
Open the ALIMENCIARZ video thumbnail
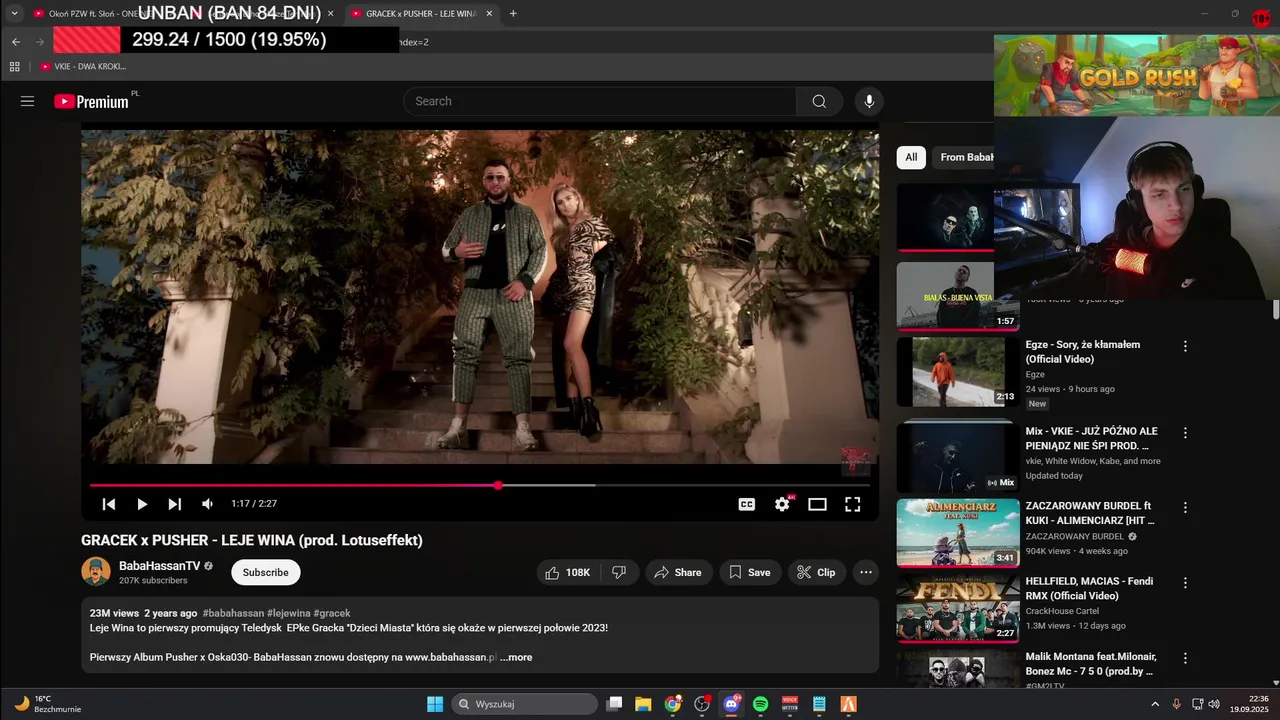[958, 533]
